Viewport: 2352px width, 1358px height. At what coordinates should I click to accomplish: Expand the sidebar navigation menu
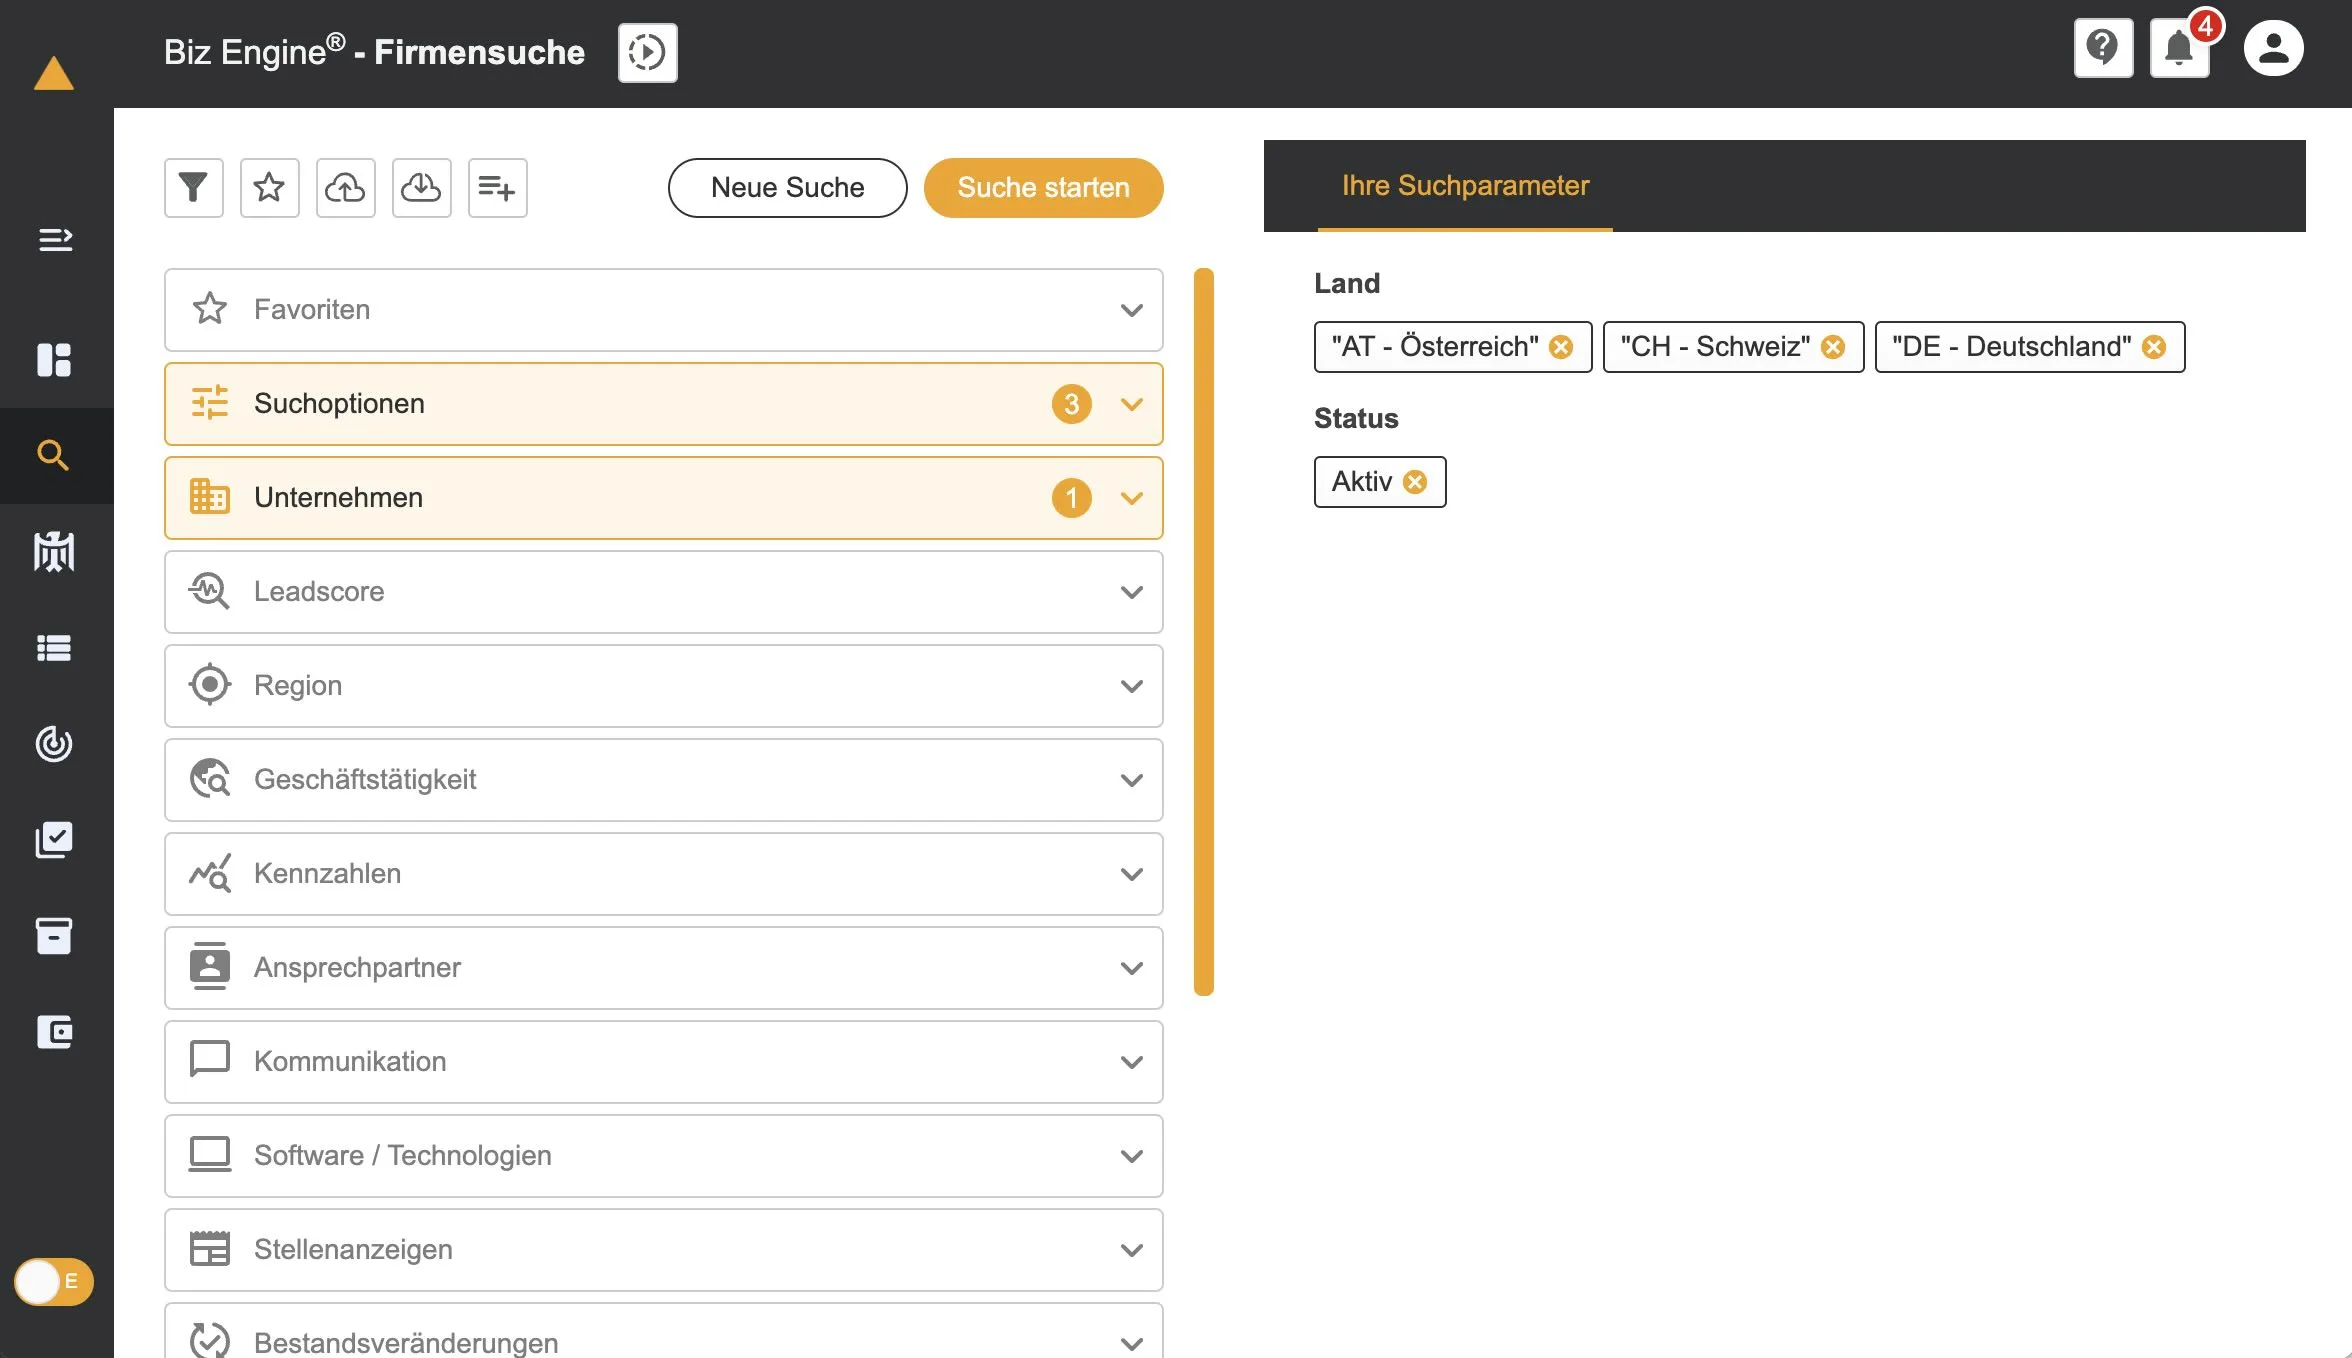pos(55,239)
